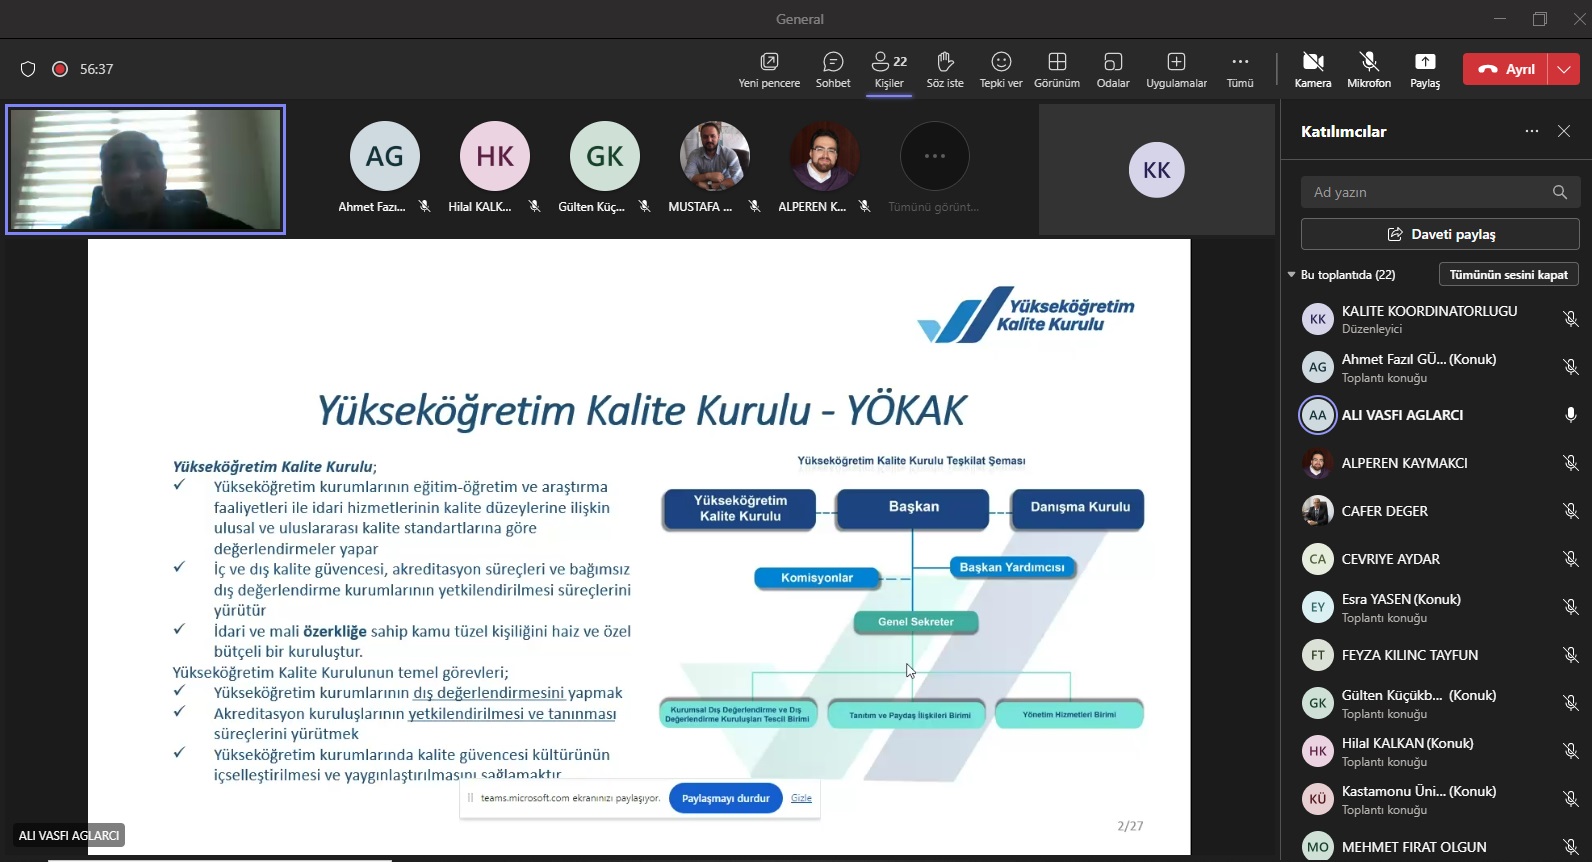
Task: Click the Gizle link on sharing bar
Action: click(x=801, y=798)
